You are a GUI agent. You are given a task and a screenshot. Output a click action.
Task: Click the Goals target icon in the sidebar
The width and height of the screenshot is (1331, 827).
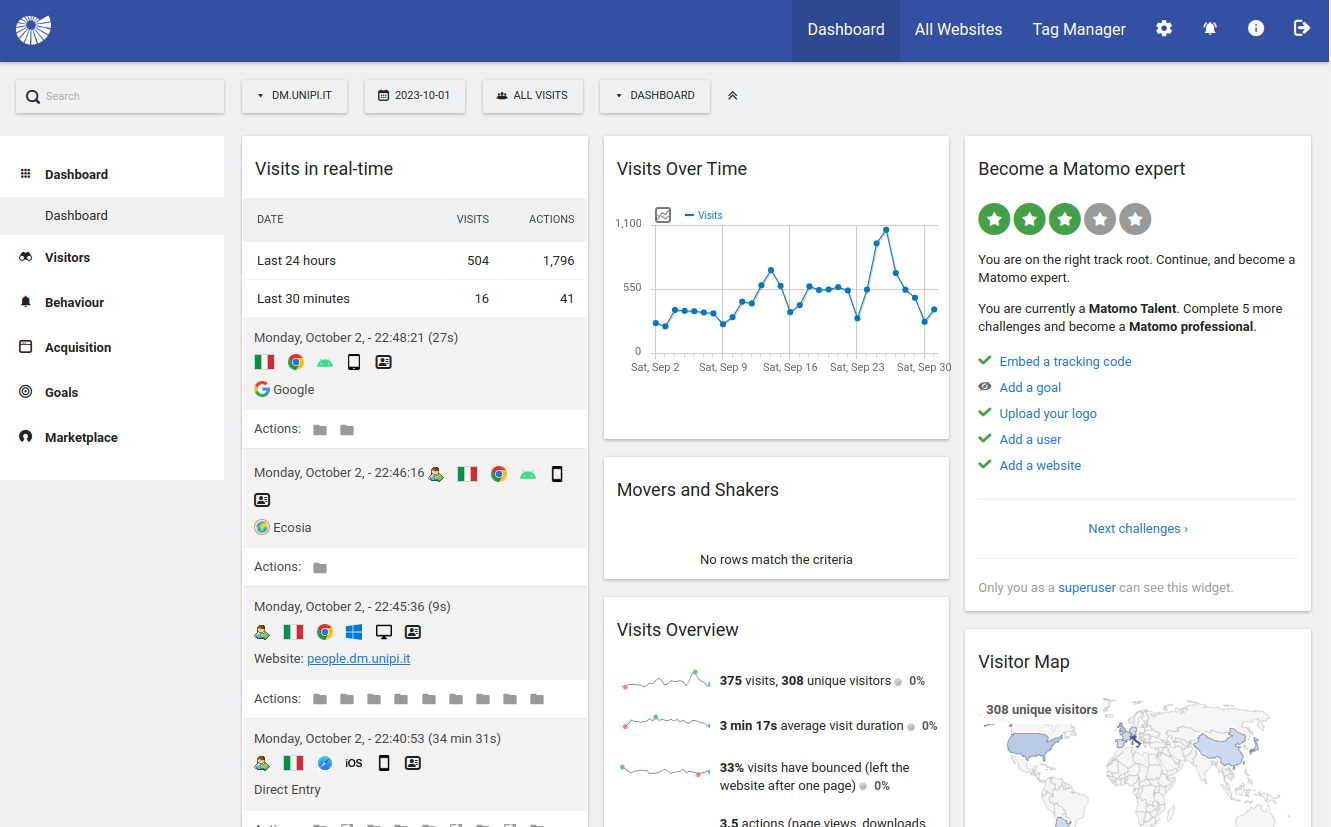tap(26, 392)
